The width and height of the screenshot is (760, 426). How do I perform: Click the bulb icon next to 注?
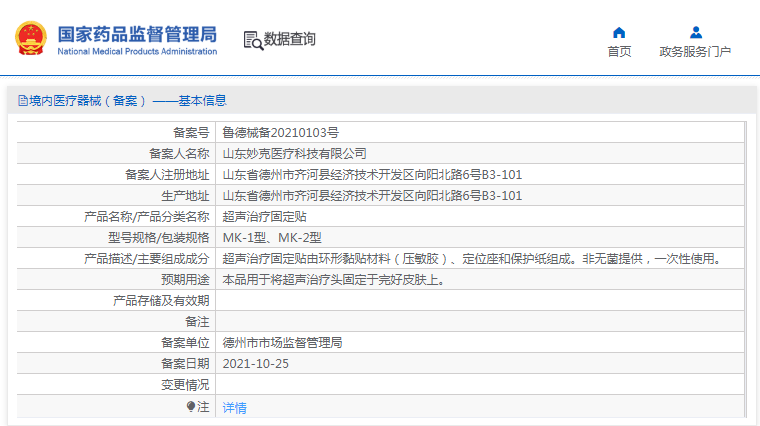click(191, 406)
